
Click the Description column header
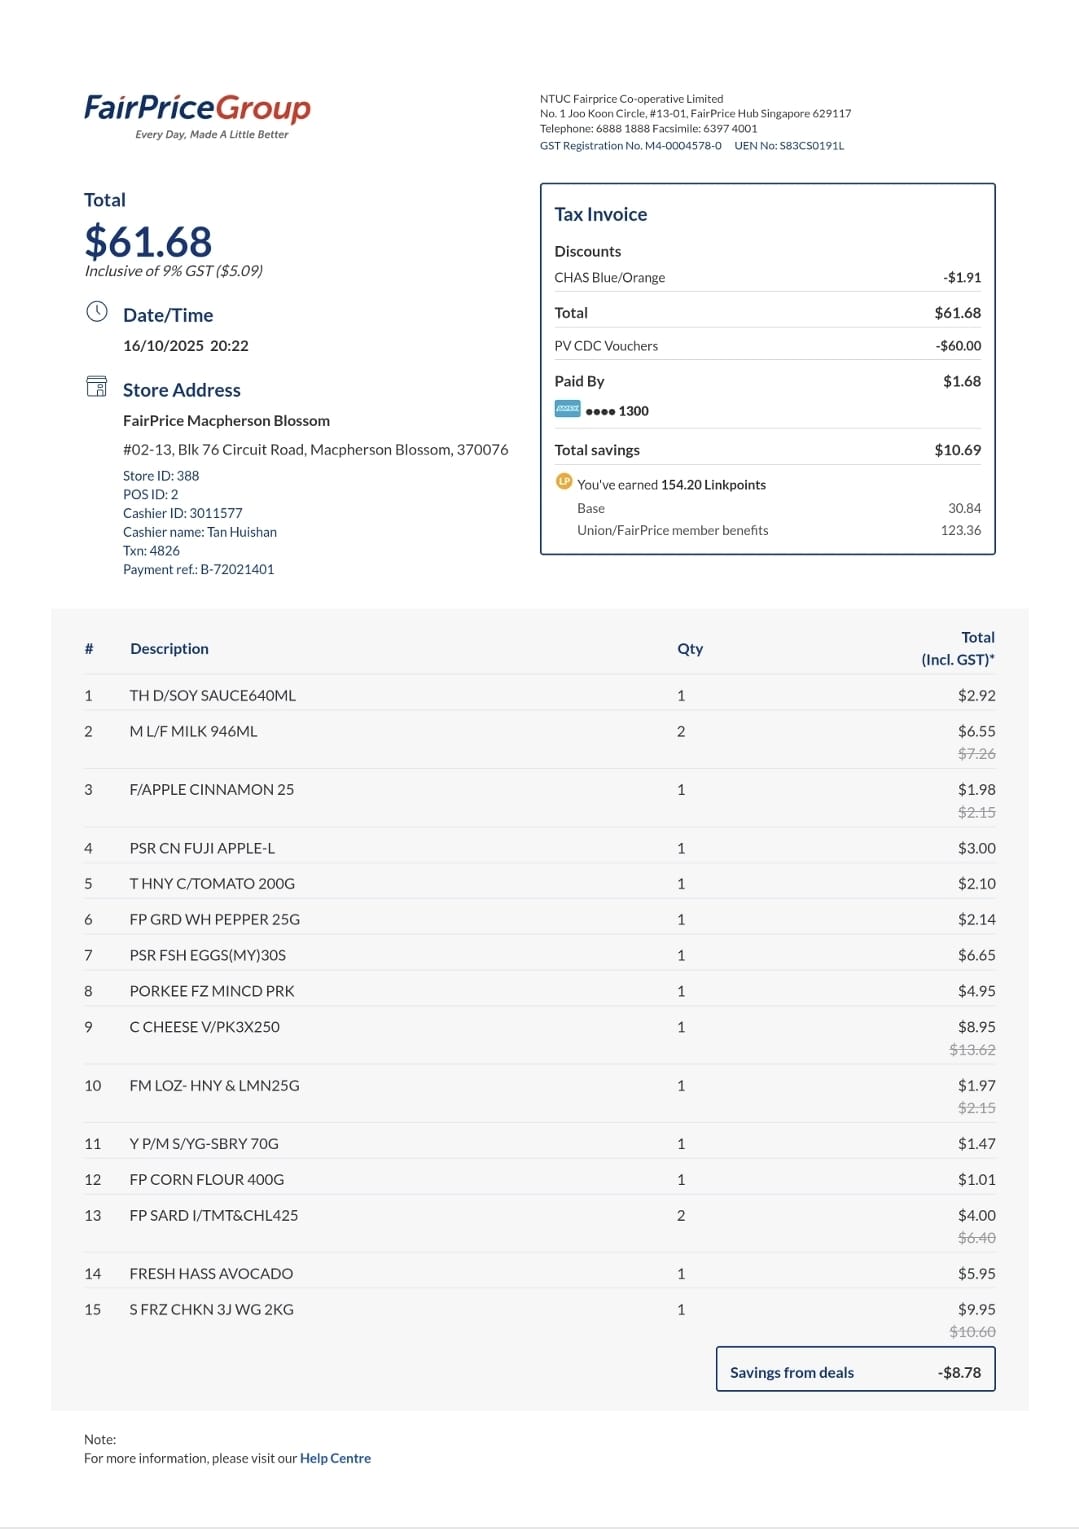tap(170, 649)
